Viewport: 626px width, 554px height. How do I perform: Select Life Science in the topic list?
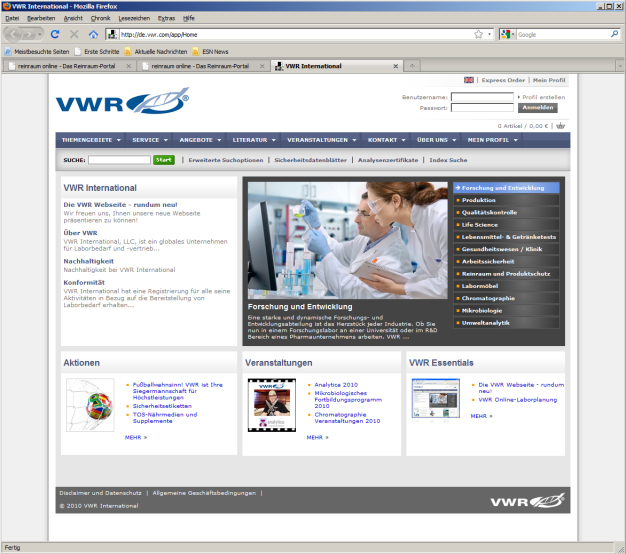pyautogui.click(x=506, y=225)
